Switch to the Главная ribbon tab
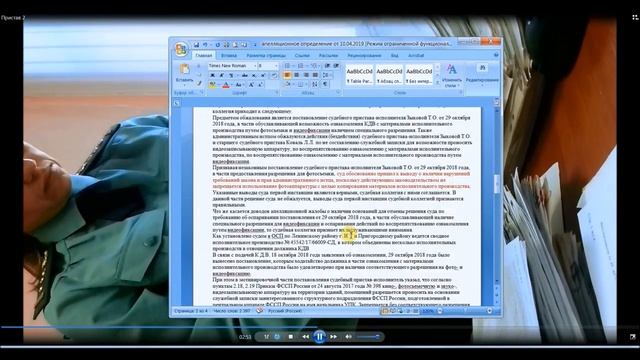This screenshot has width=640, height=360. [203, 56]
